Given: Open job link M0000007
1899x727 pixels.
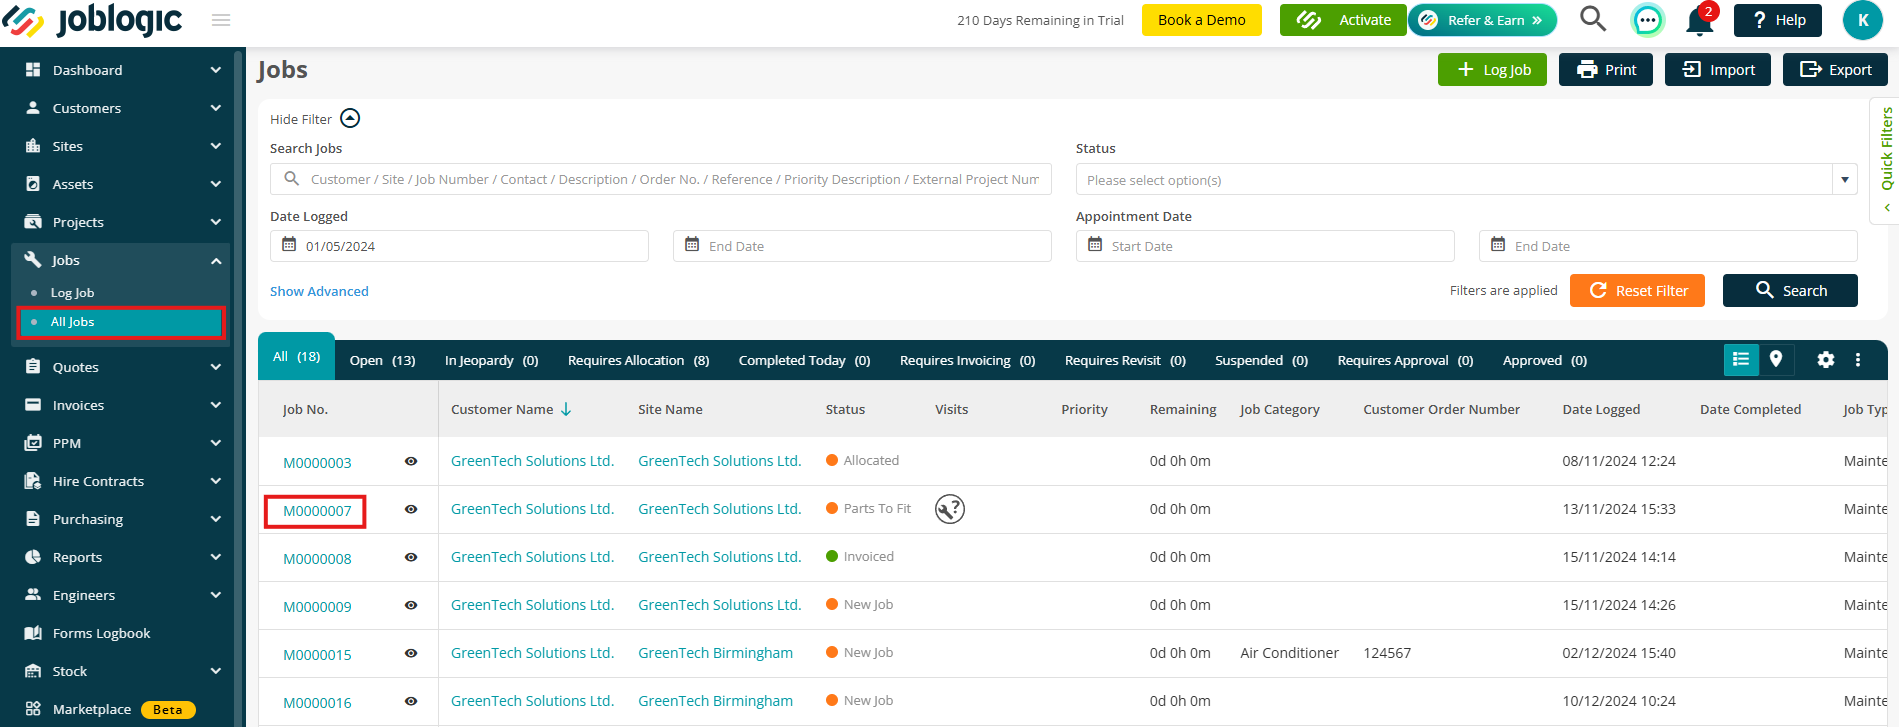Looking at the screenshot, I should point(317,511).
